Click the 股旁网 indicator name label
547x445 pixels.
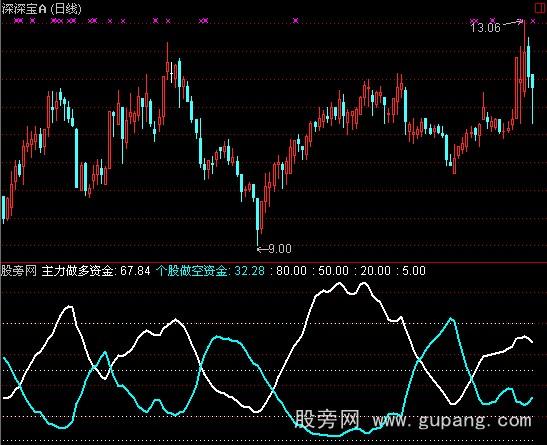tap(19, 271)
